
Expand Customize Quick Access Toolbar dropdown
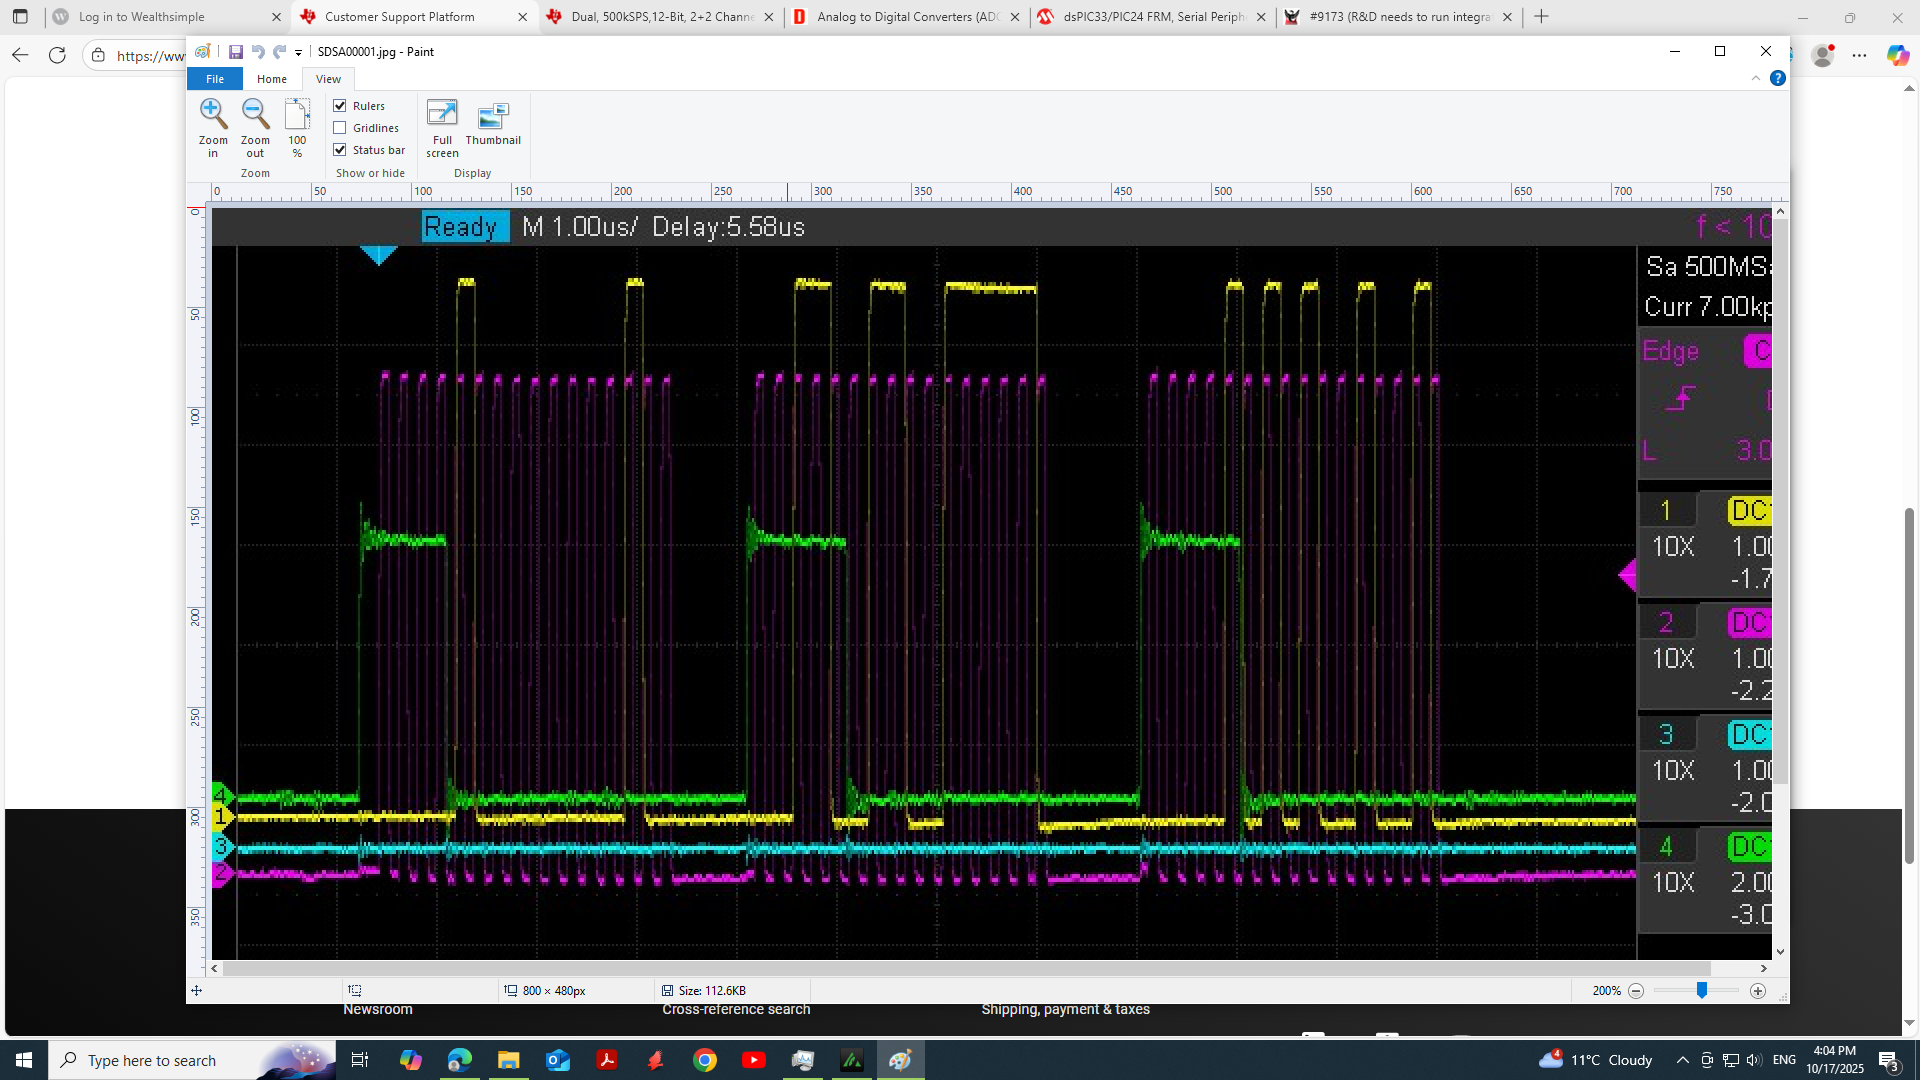pyautogui.click(x=298, y=53)
